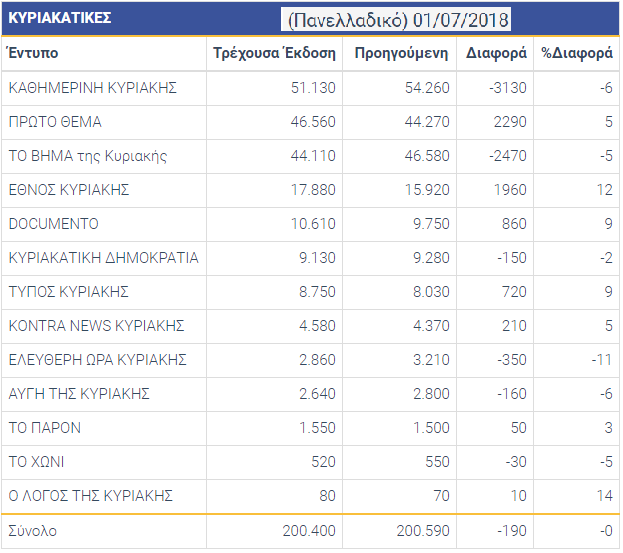The height and width of the screenshot is (553, 623).
Task: Select the ΤΟ ΠΑΡΟΝ row name
Action: (x=44, y=428)
